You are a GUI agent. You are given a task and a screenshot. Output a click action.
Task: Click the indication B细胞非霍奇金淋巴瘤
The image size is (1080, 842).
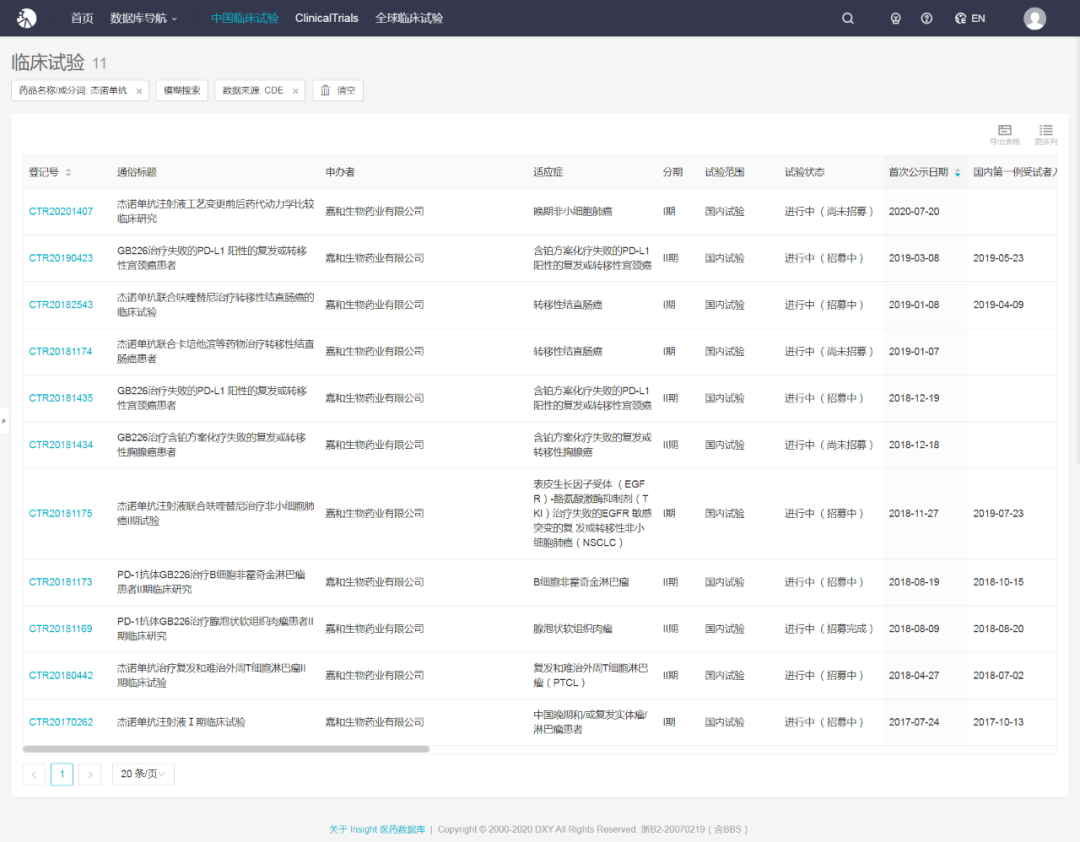(581, 582)
